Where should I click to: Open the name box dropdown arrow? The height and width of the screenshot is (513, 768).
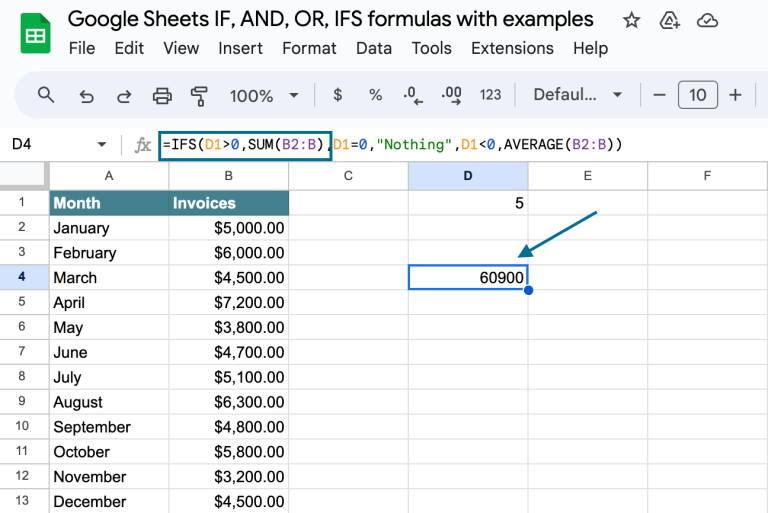coord(101,145)
